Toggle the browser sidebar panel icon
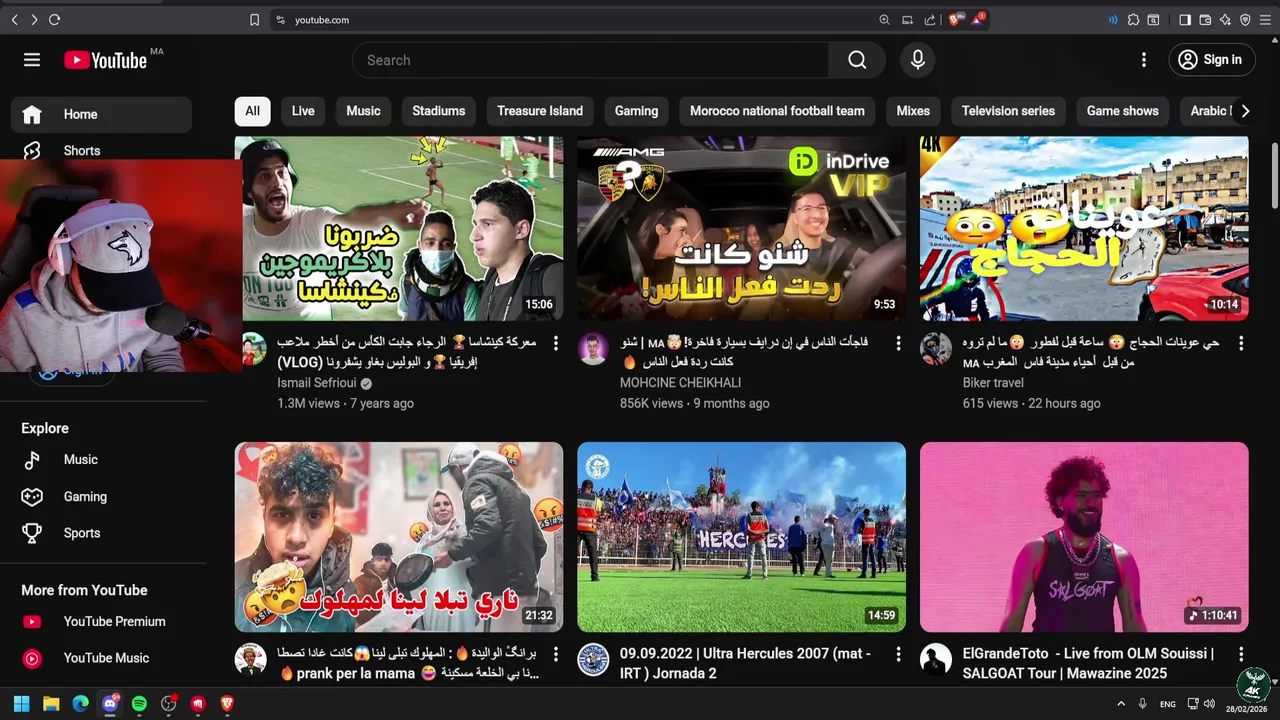The image size is (1280, 720). (1185, 20)
